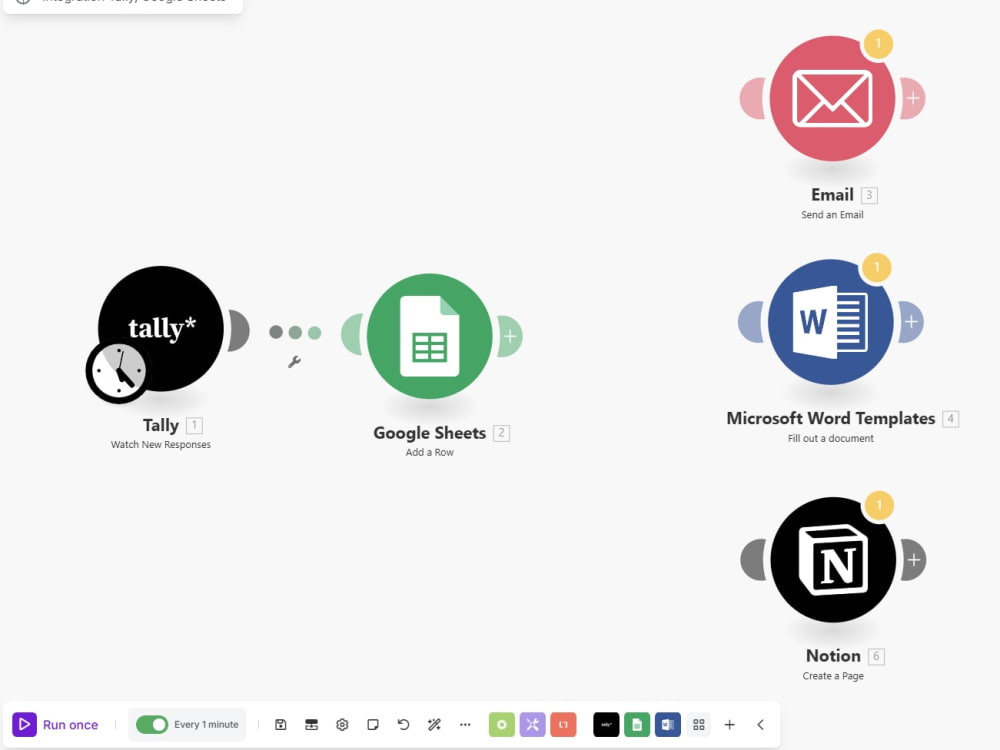
Task: Click the black Tally favorite in toolbar
Action: tap(606, 724)
